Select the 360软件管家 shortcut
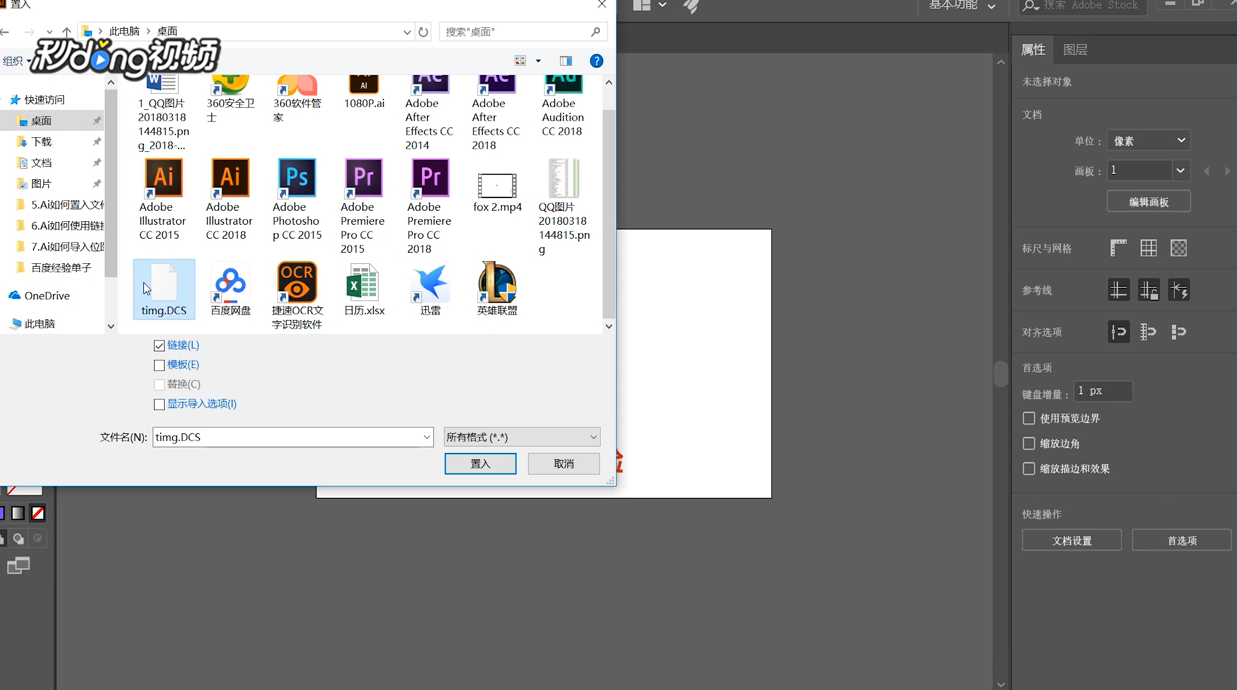Viewport: 1237px width, 690px height. point(297,98)
